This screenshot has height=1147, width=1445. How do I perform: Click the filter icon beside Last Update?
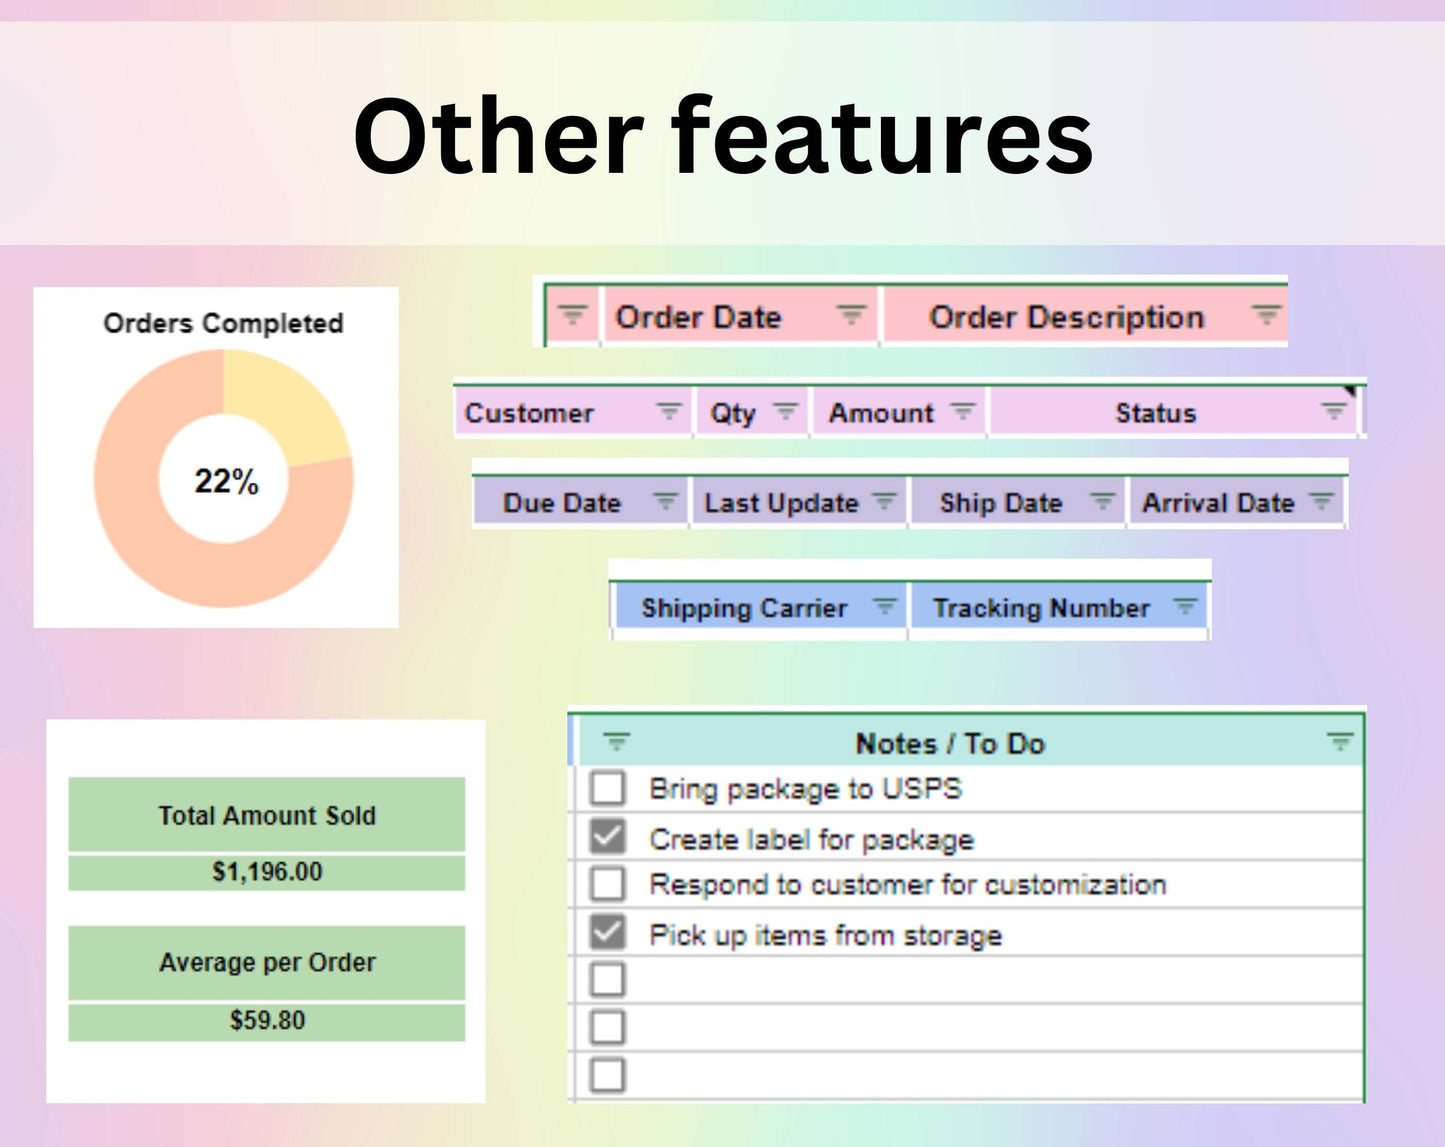pyautogui.click(x=884, y=501)
